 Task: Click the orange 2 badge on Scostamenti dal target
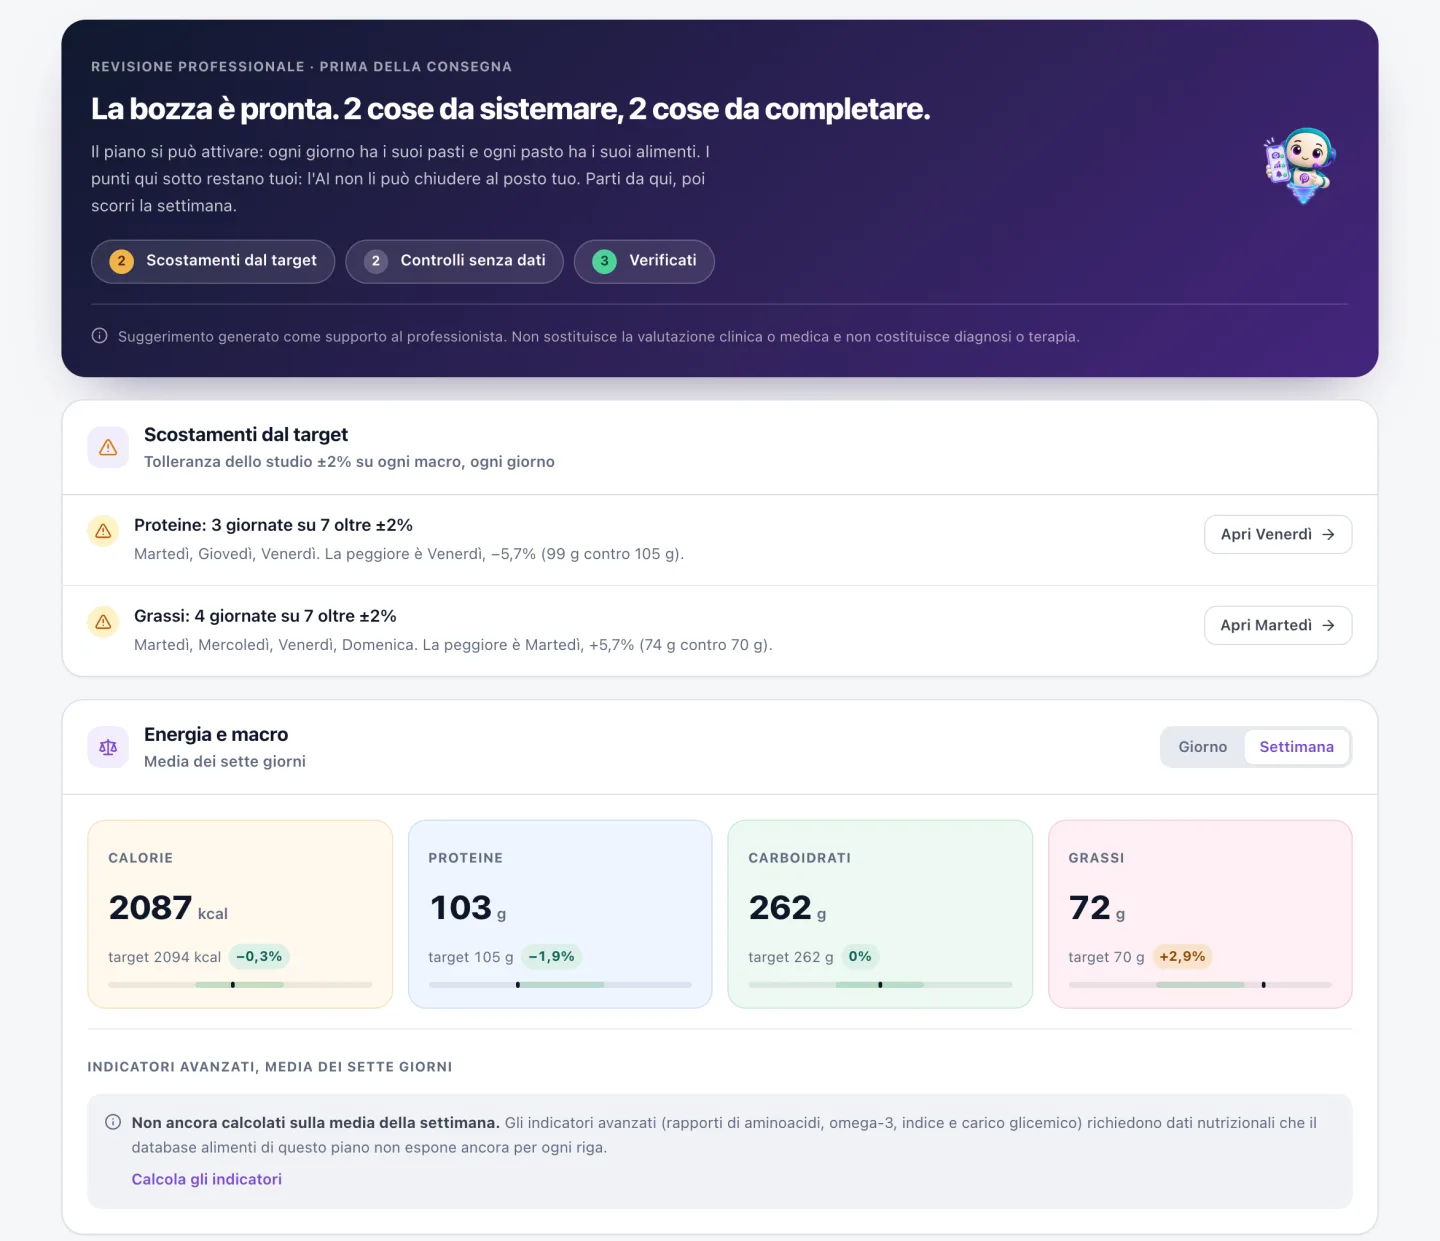(x=121, y=261)
